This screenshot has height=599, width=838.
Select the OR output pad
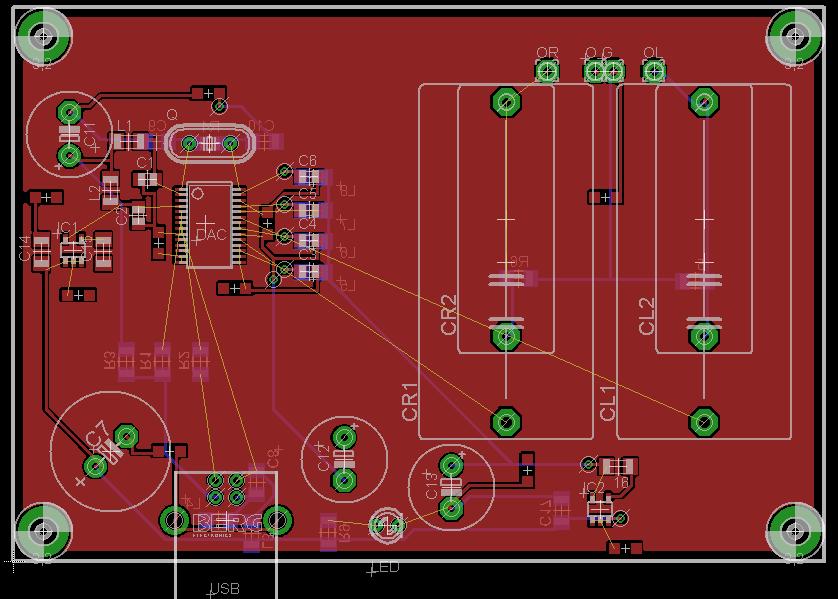coord(547,71)
